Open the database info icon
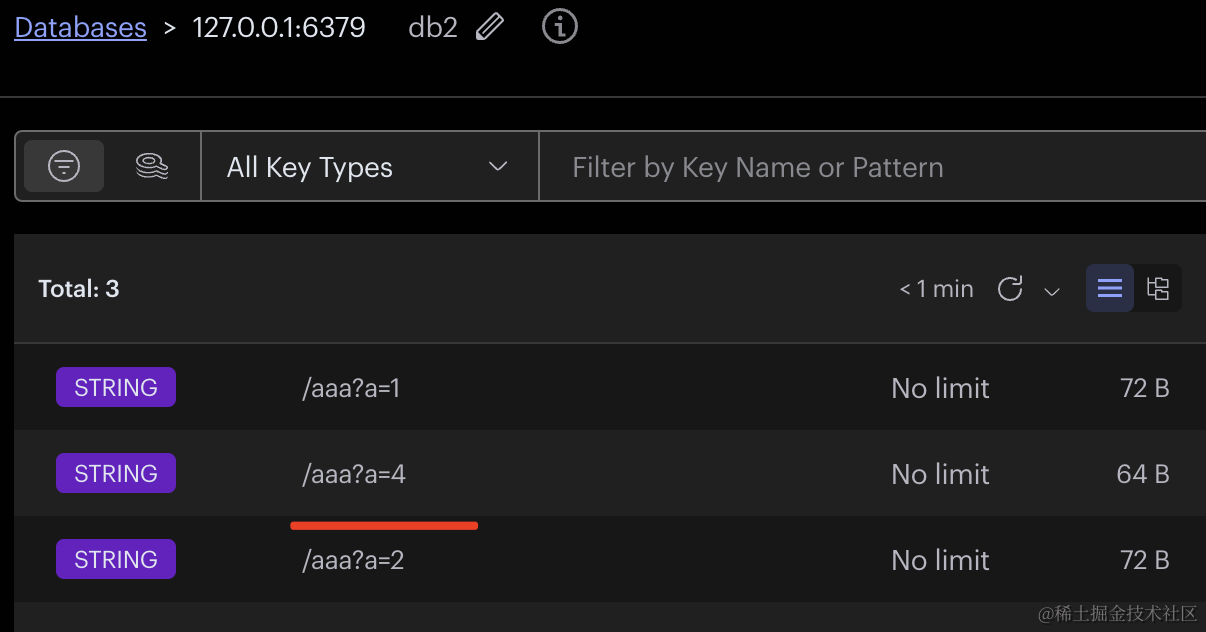Screen dimensions: 1206x632 coord(560,27)
